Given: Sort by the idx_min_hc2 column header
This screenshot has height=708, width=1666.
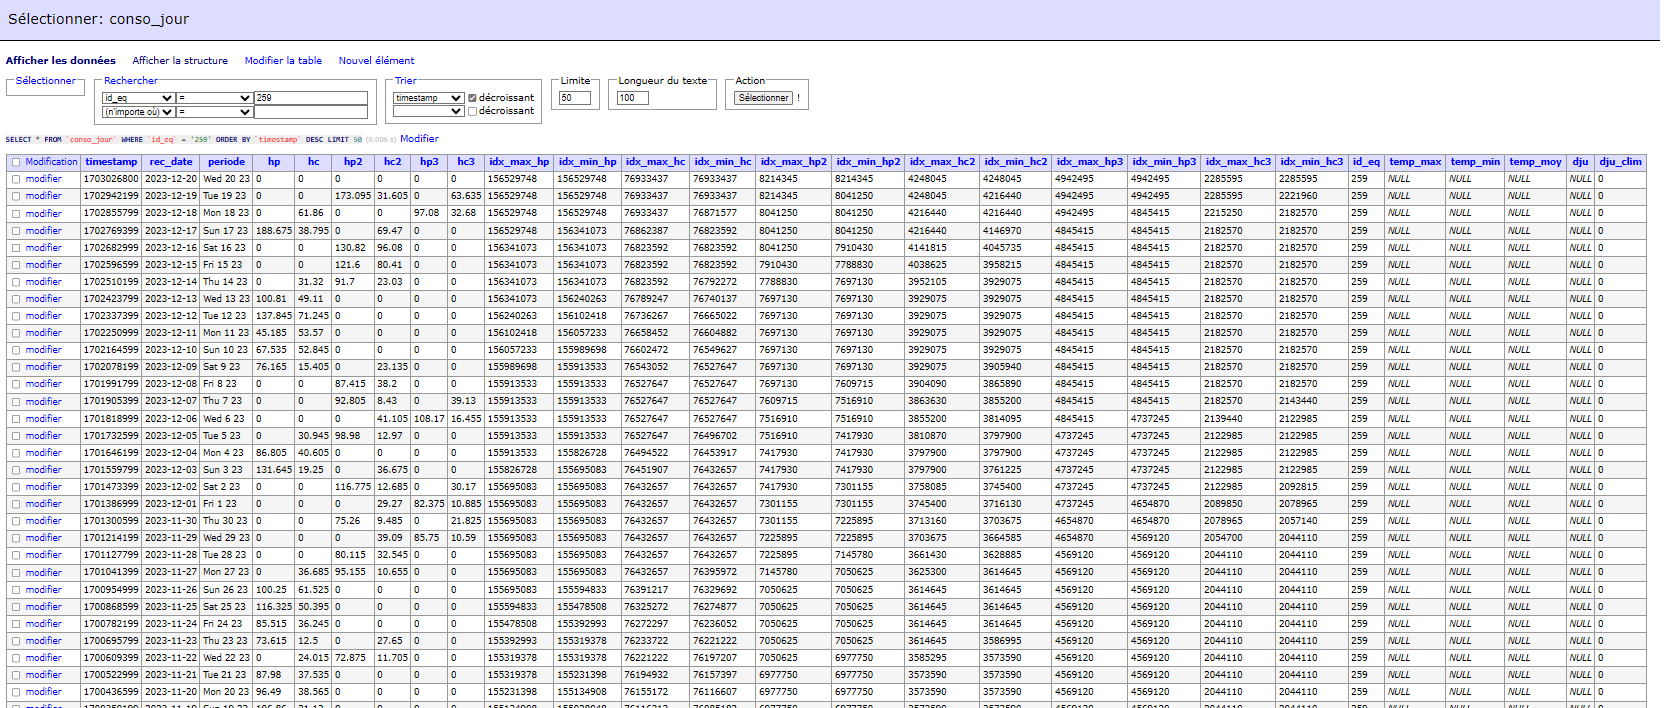Looking at the screenshot, I should pos(1016,162).
